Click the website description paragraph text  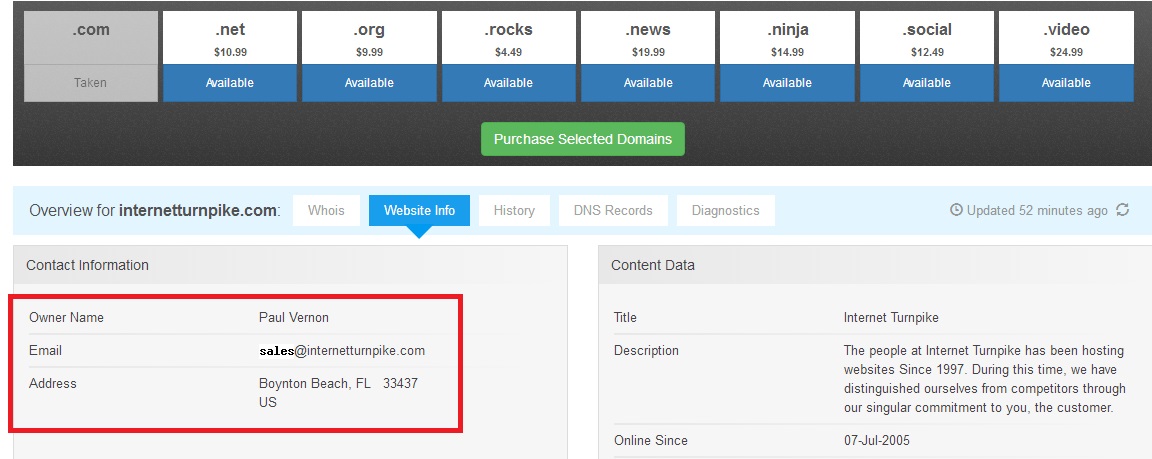point(984,379)
